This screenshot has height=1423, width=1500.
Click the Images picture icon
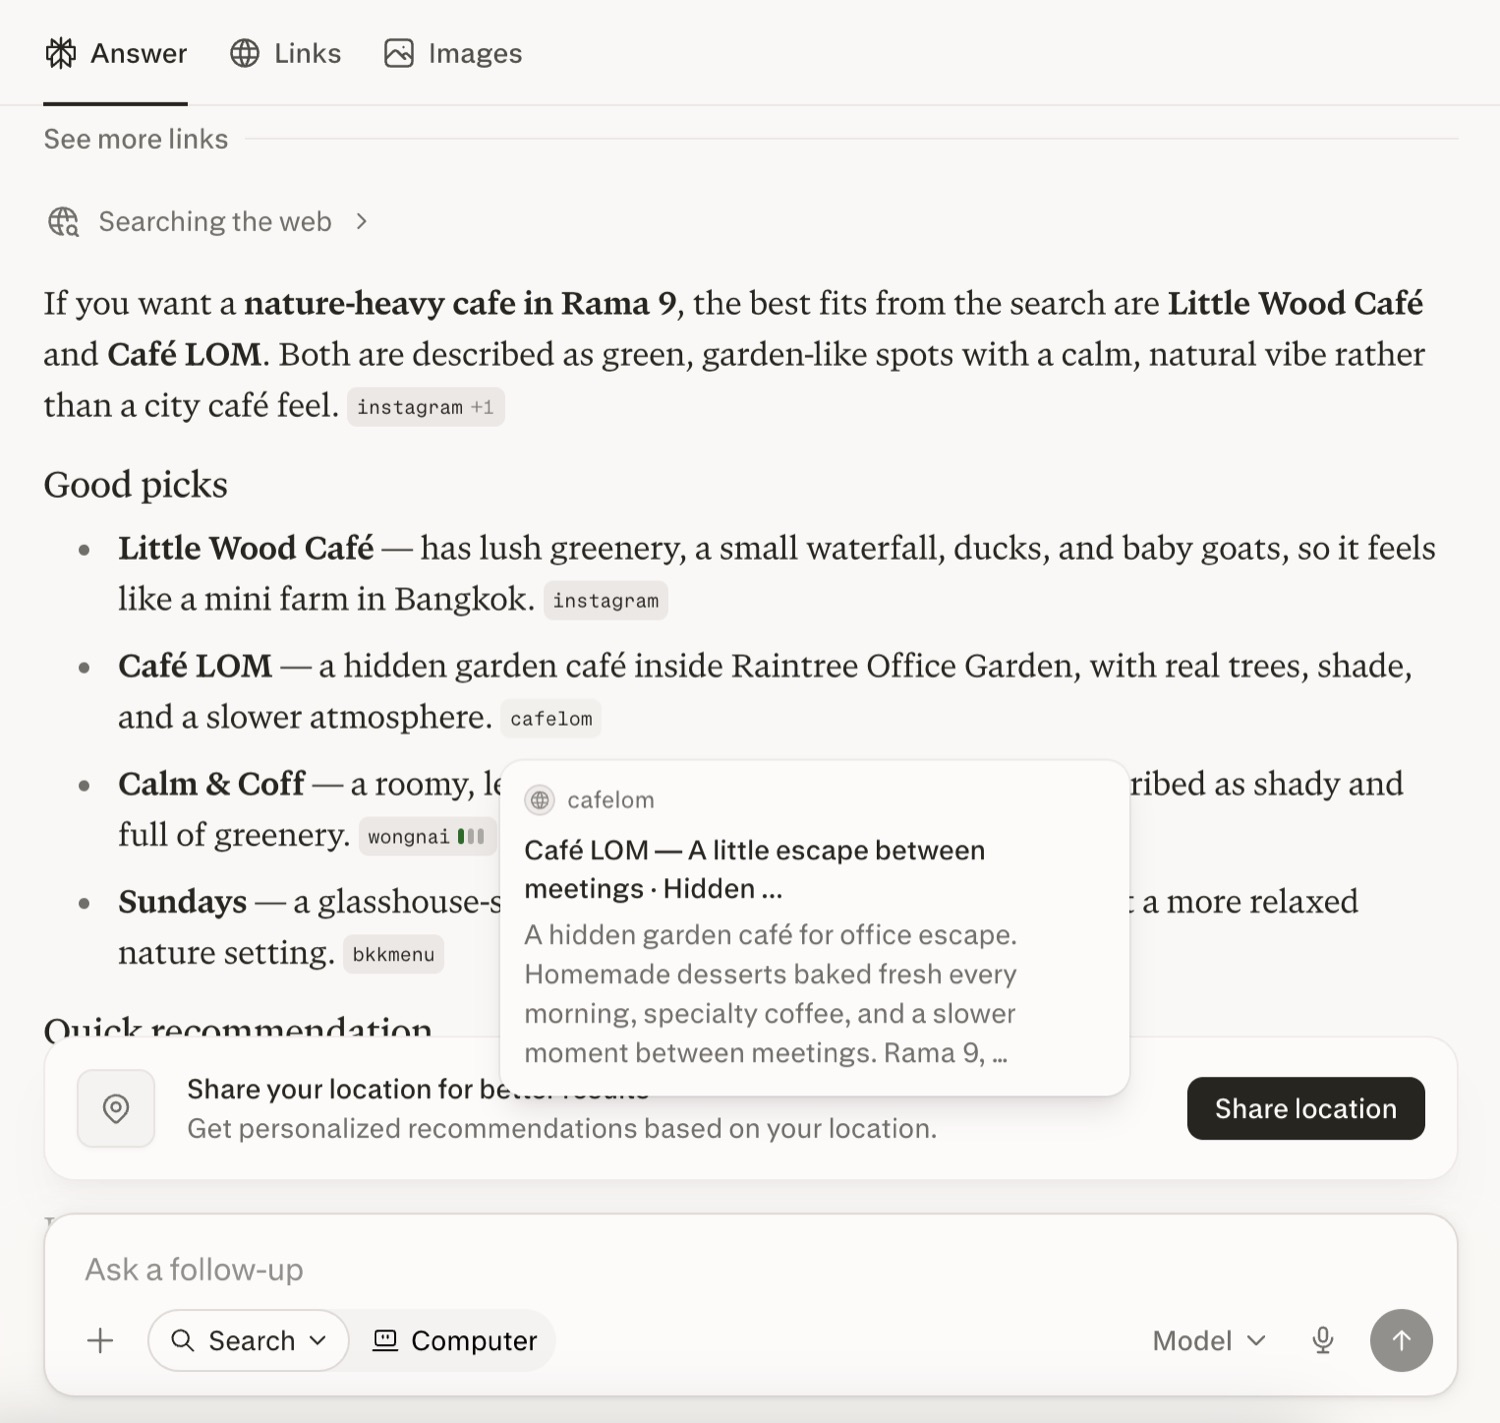click(399, 53)
